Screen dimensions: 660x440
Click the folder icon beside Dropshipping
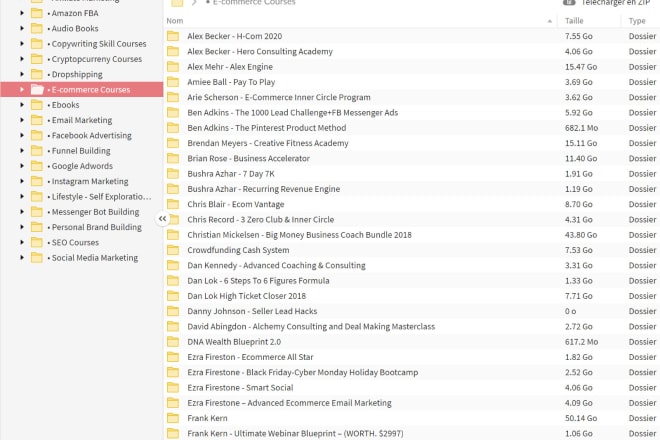coord(37,75)
